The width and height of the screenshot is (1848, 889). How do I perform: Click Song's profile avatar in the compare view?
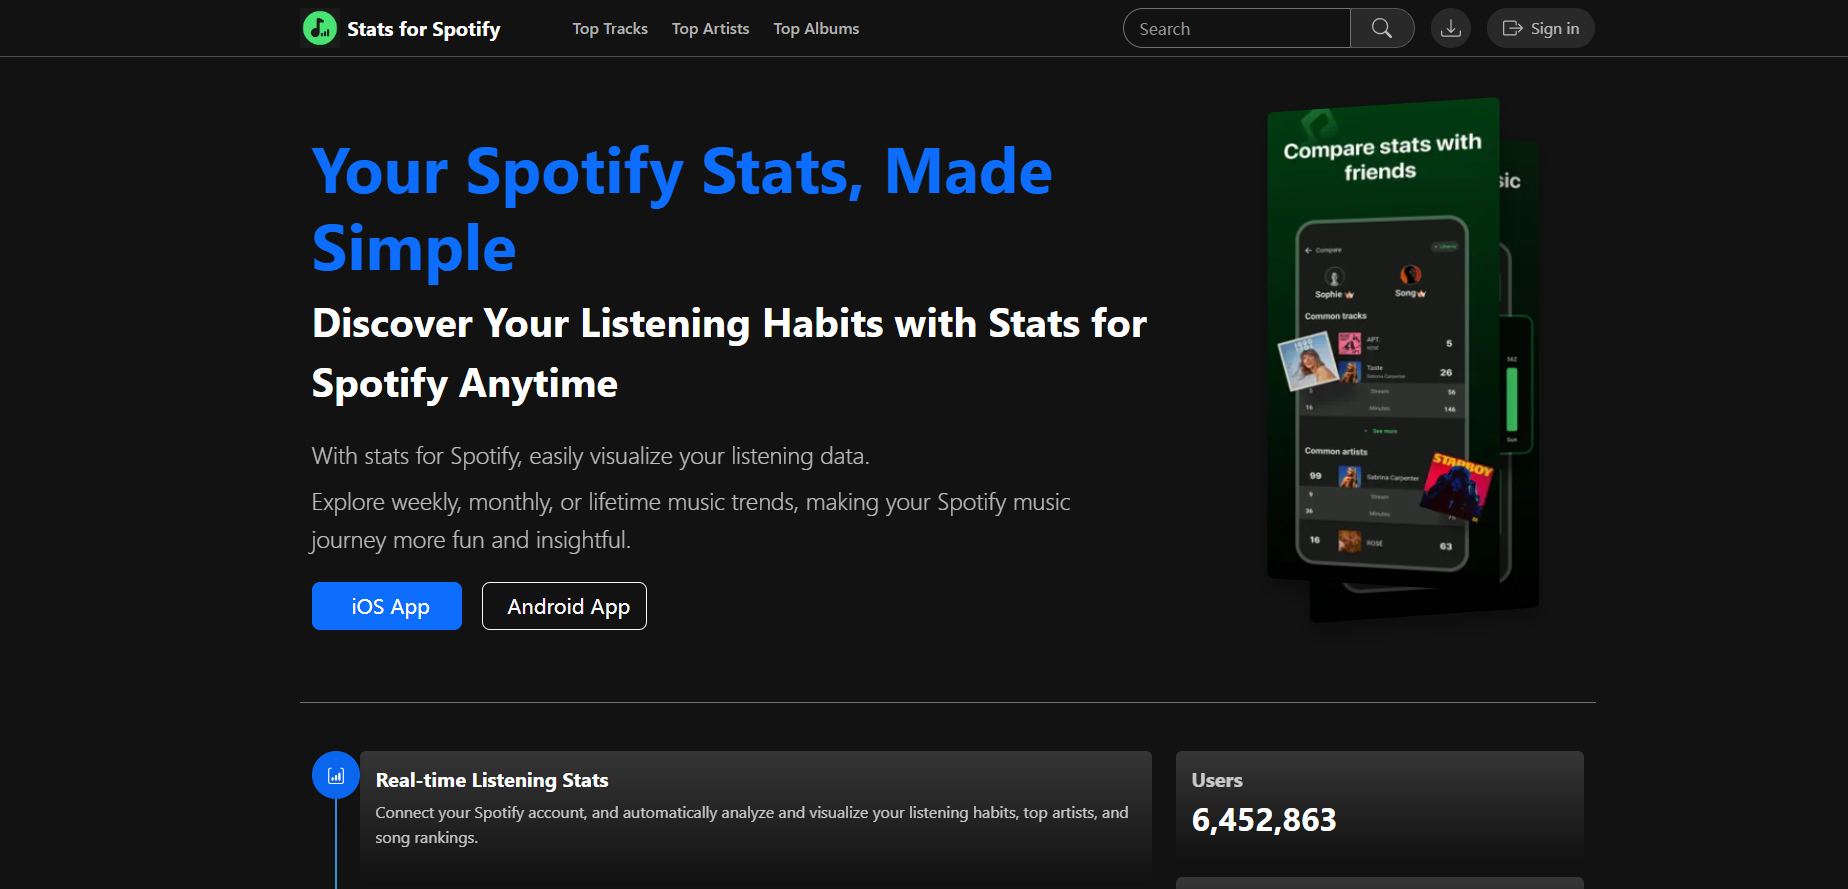(1411, 274)
